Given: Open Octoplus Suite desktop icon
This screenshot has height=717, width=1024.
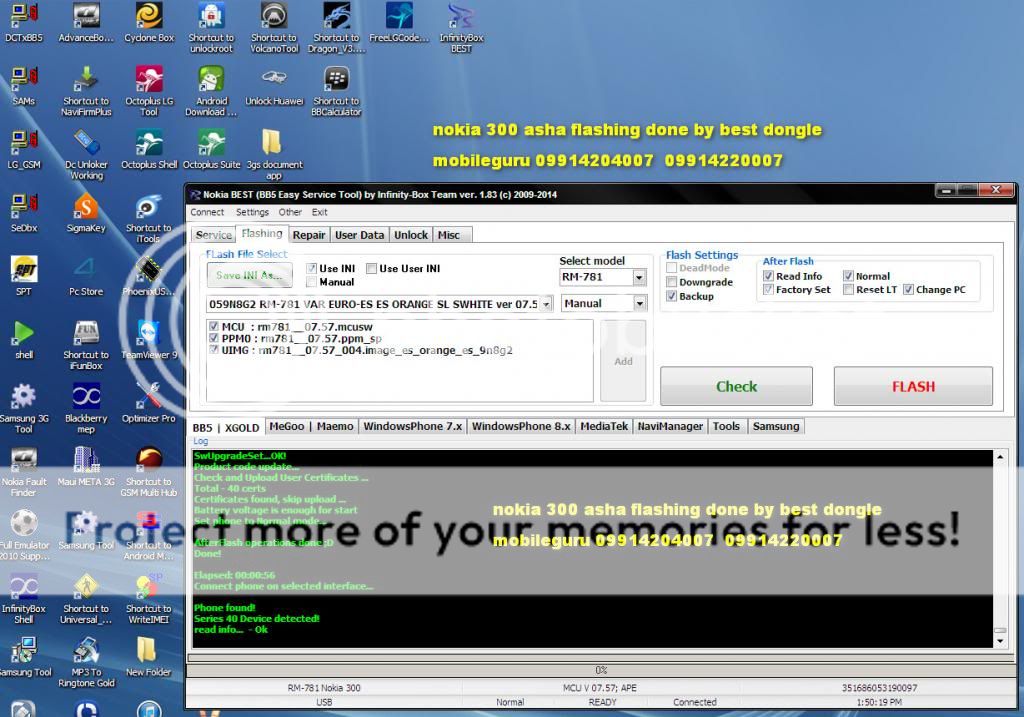Looking at the screenshot, I should (x=211, y=150).
